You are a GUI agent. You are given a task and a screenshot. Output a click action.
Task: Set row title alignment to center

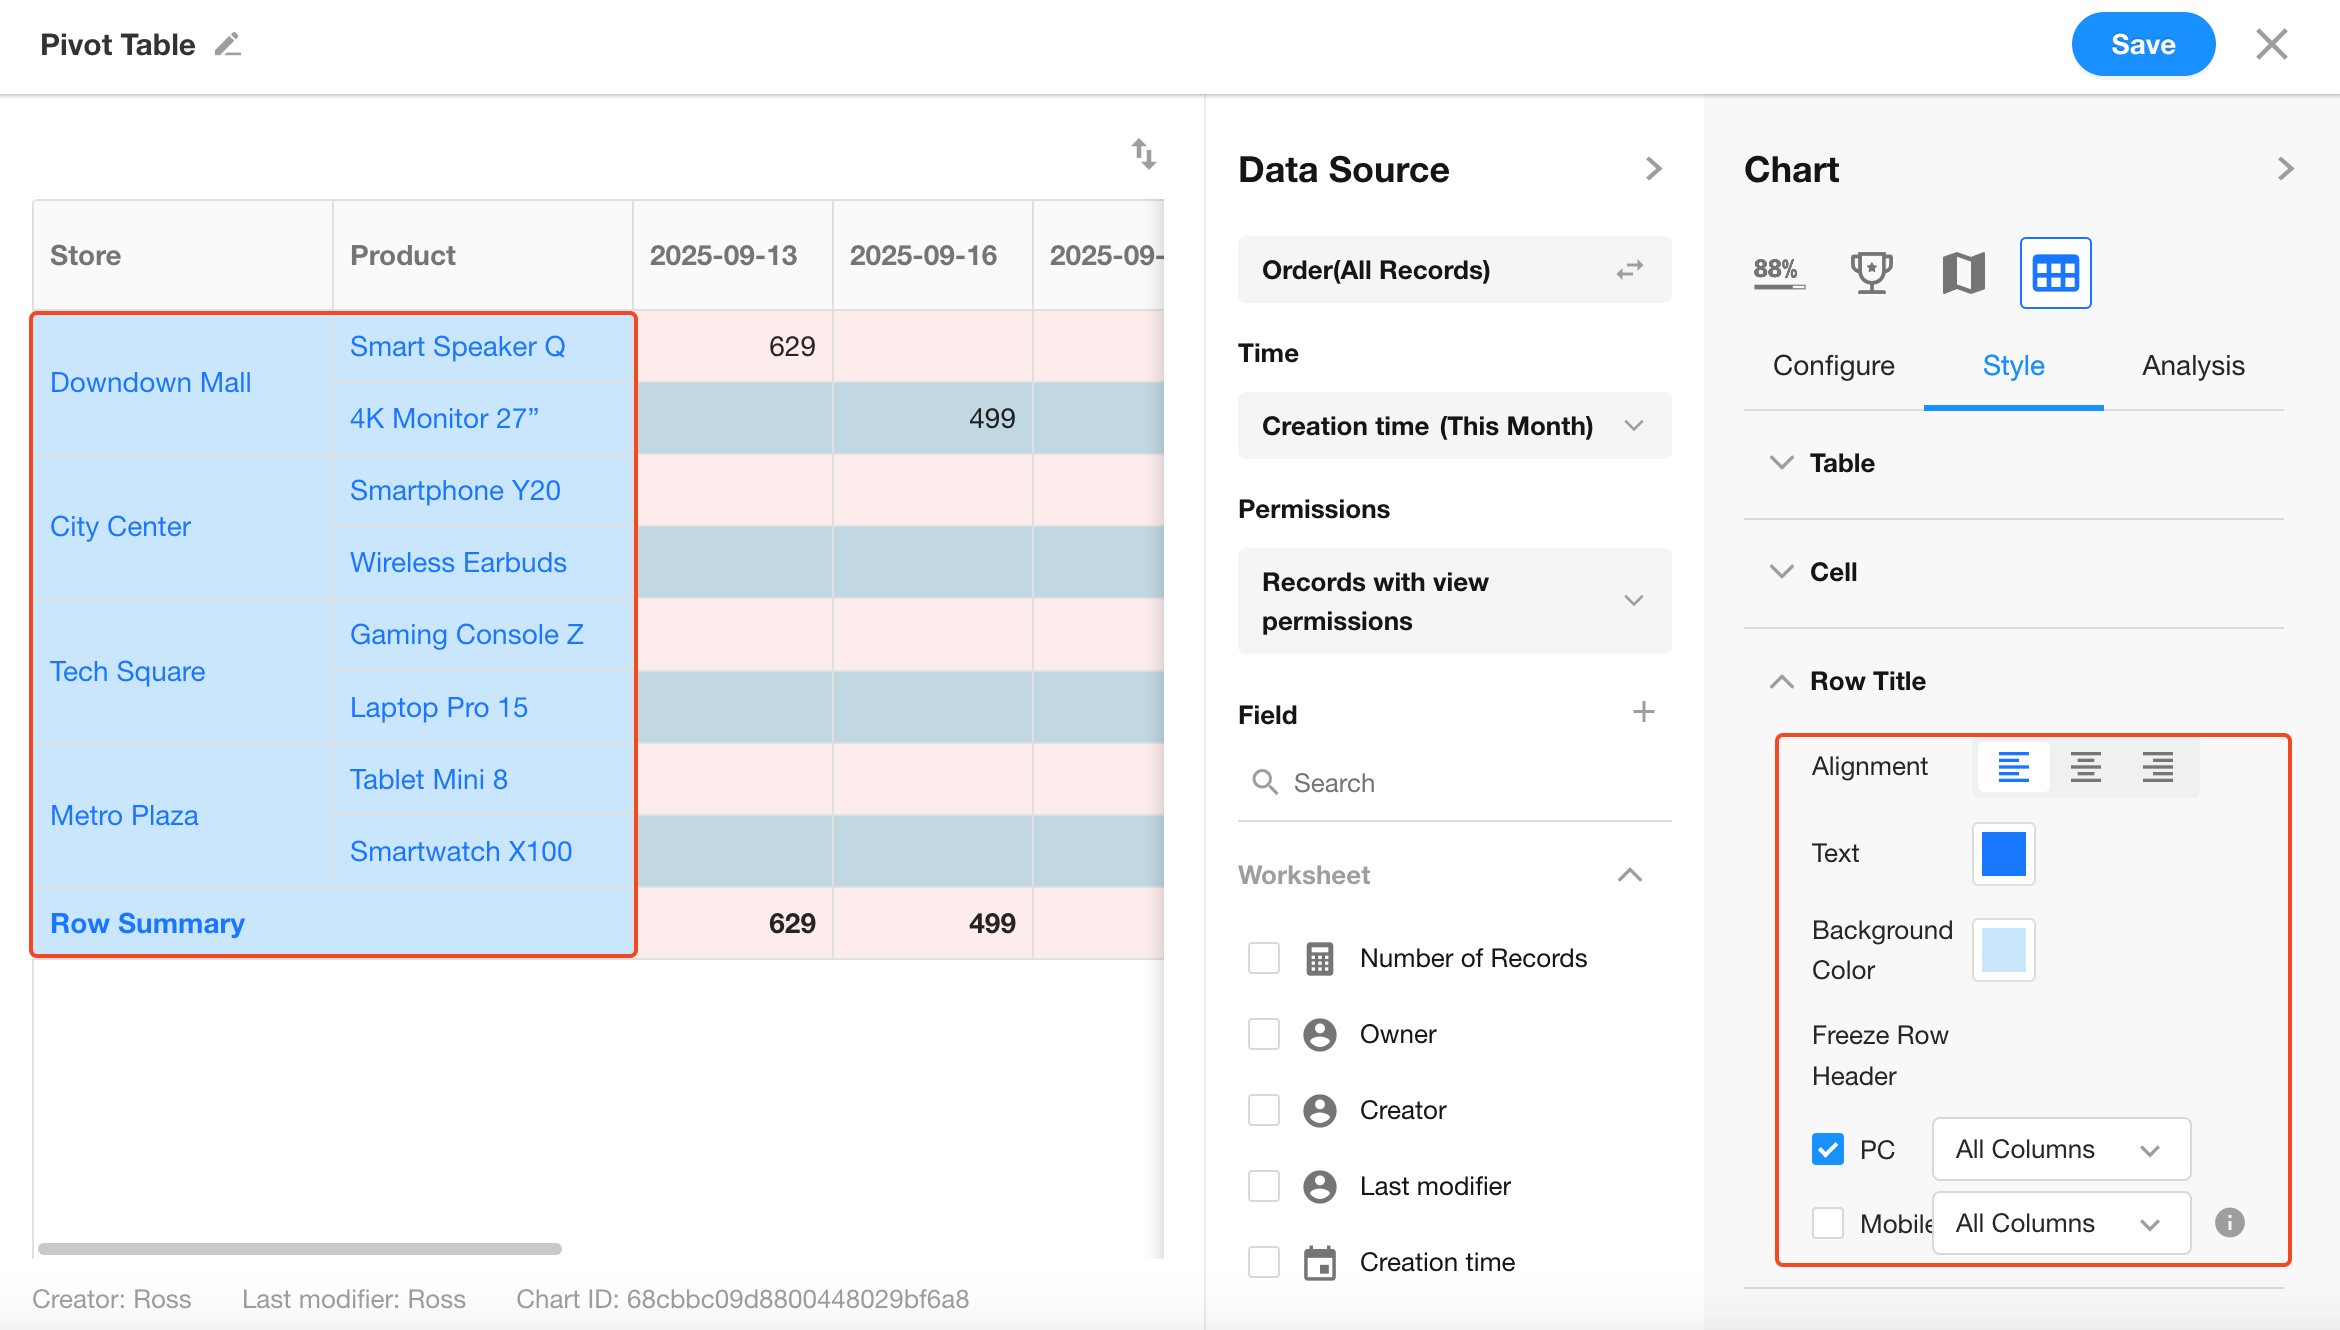click(2085, 767)
